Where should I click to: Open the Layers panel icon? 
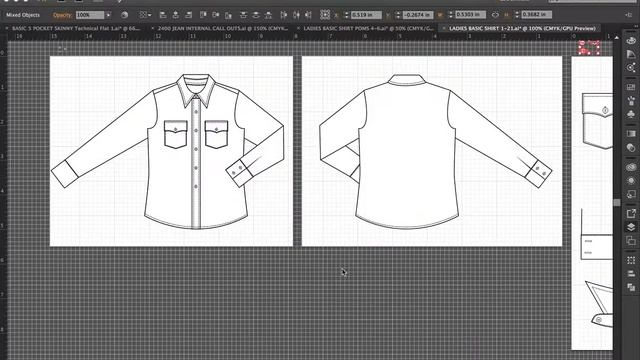631,227
